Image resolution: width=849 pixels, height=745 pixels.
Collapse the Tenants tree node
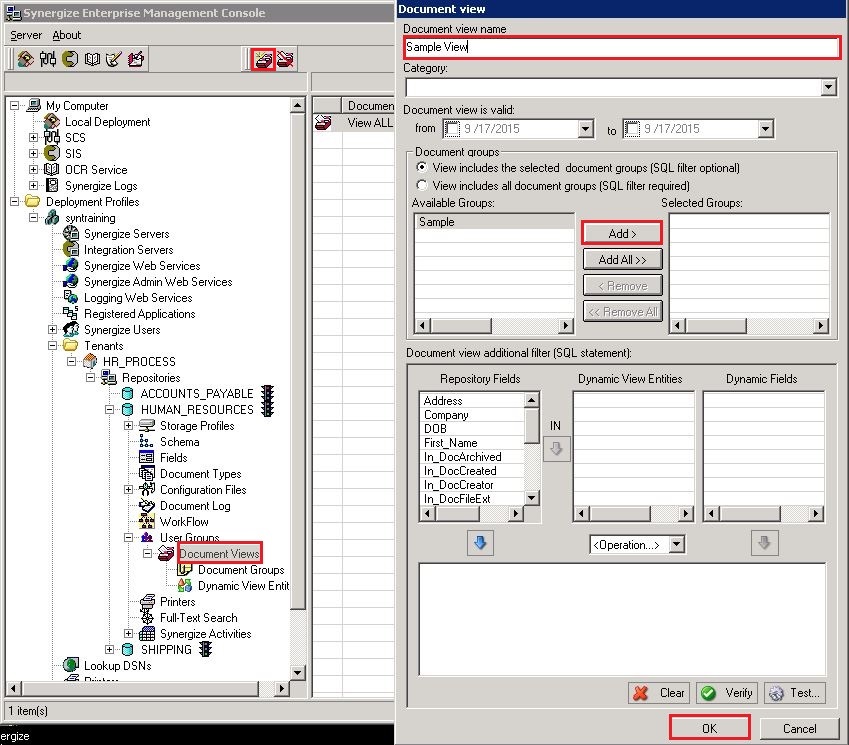(53, 345)
